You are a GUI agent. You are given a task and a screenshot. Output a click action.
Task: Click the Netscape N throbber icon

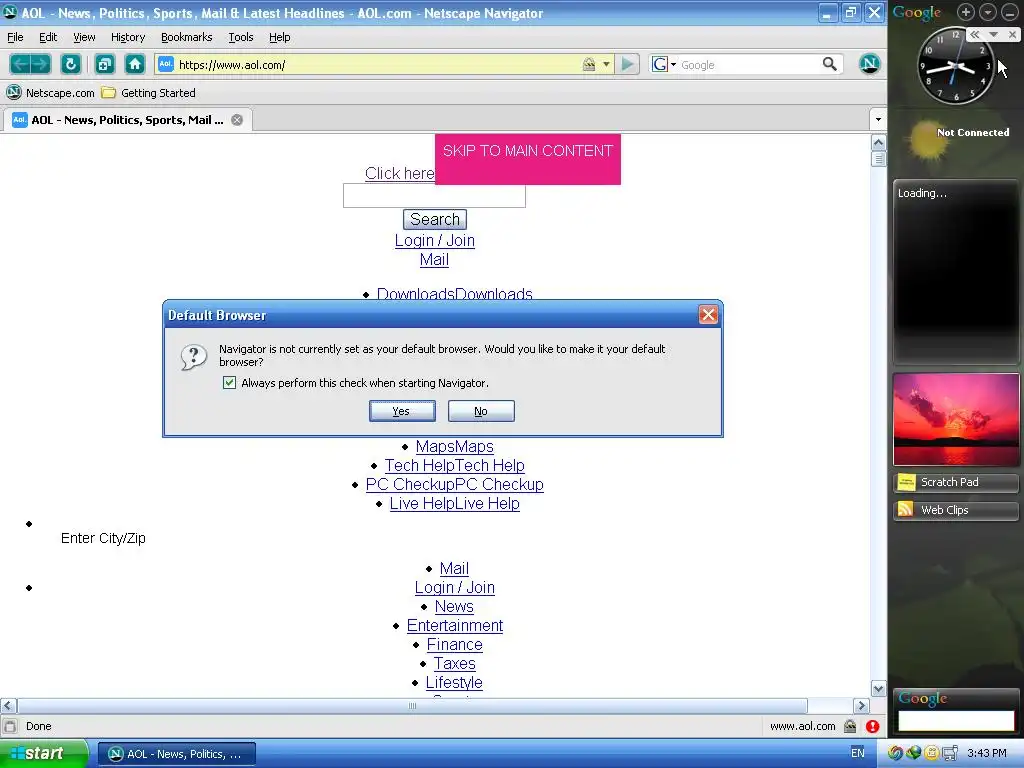pyautogui.click(x=869, y=64)
